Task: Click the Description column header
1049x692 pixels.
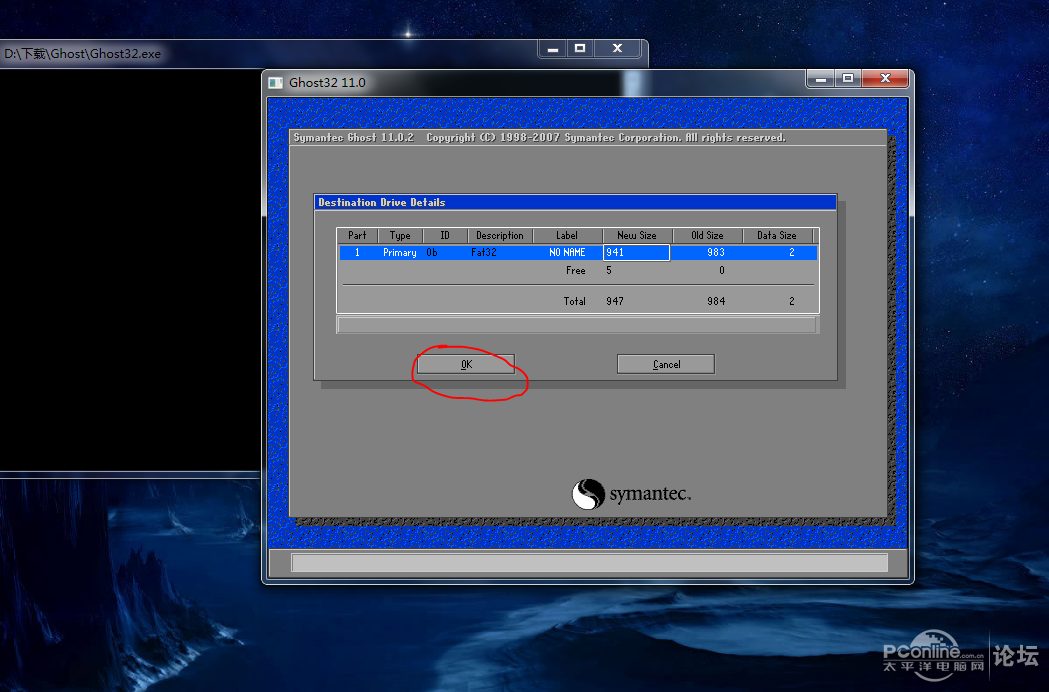Action: pyautogui.click(x=500, y=236)
